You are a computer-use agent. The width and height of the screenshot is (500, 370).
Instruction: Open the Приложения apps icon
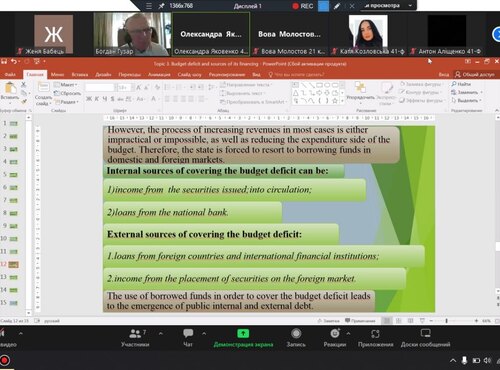375,334
